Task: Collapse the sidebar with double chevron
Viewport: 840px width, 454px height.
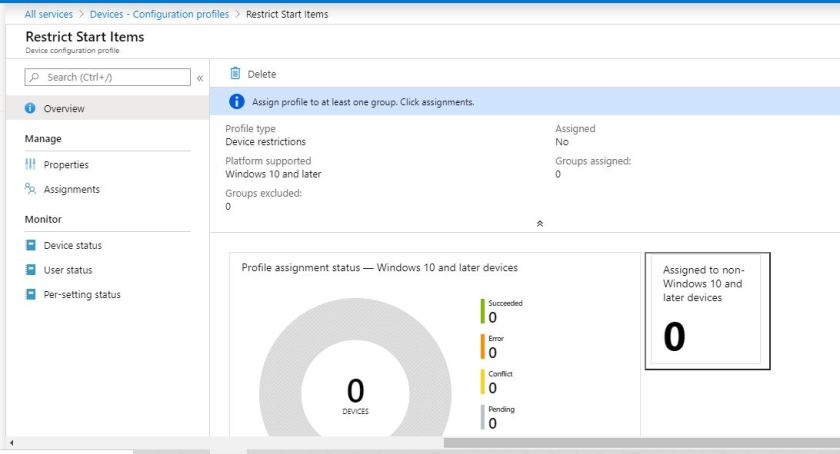Action: click(199, 77)
